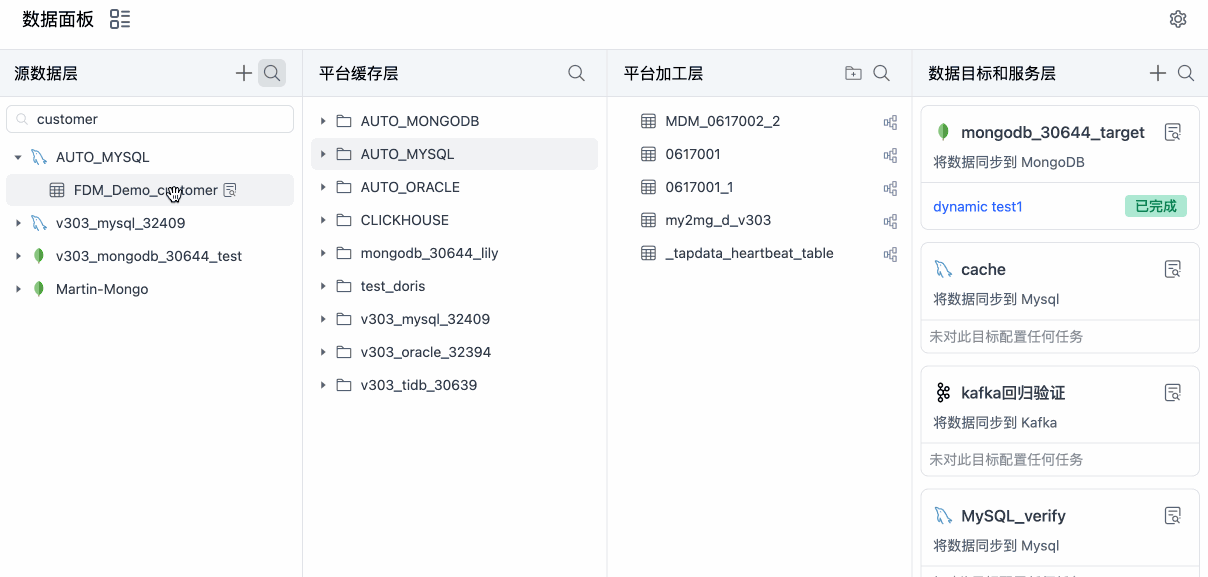Expand the CLICKHOUSE folder
This screenshot has height=577, width=1208.
323,220
